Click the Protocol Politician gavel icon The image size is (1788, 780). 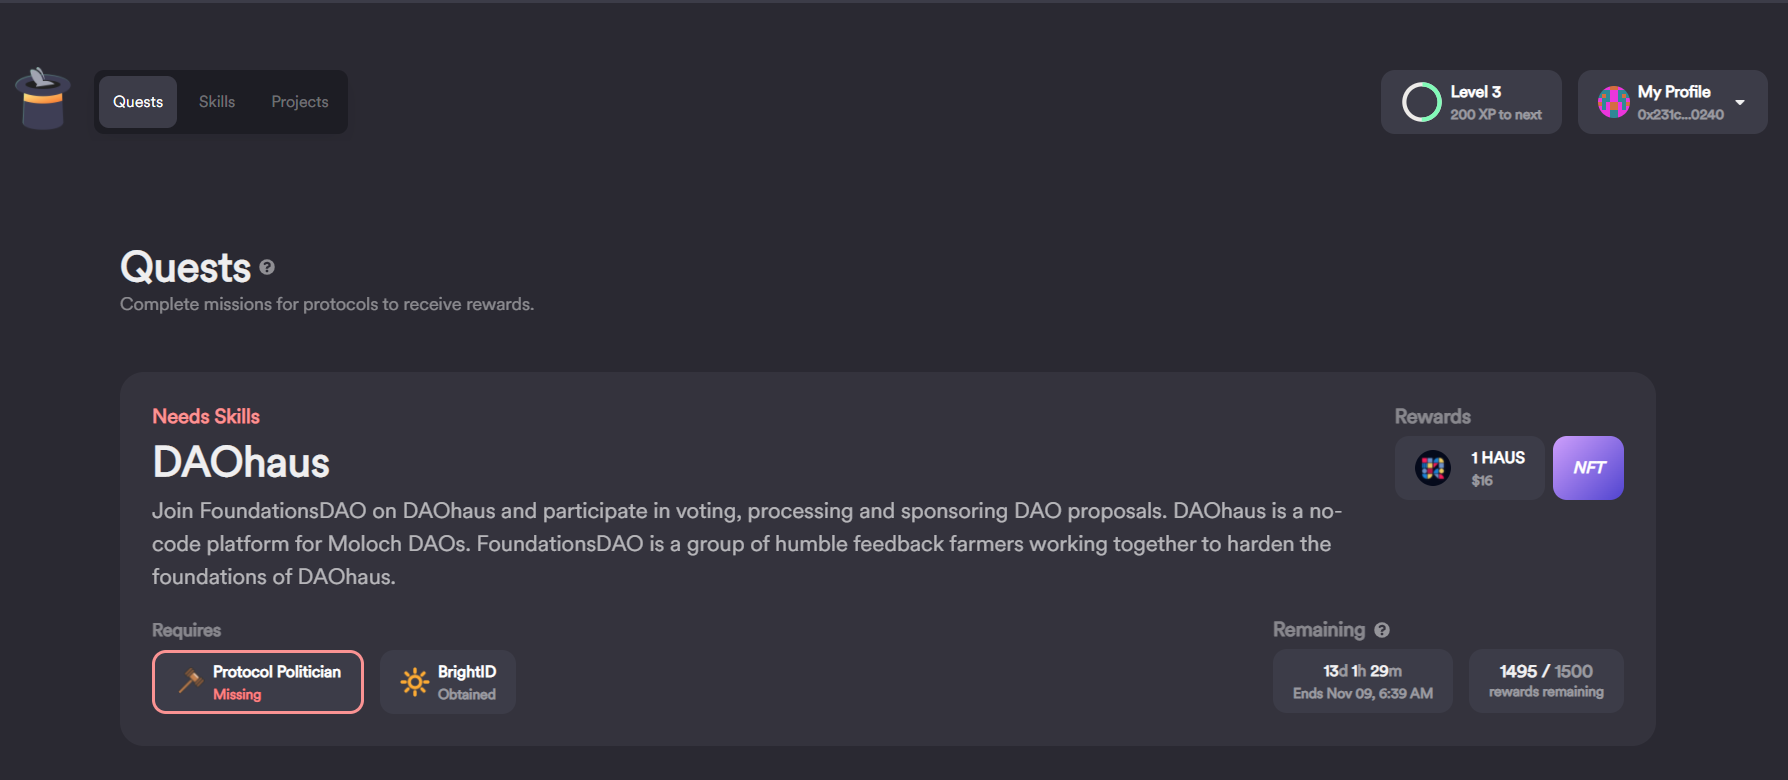click(190, 681)
